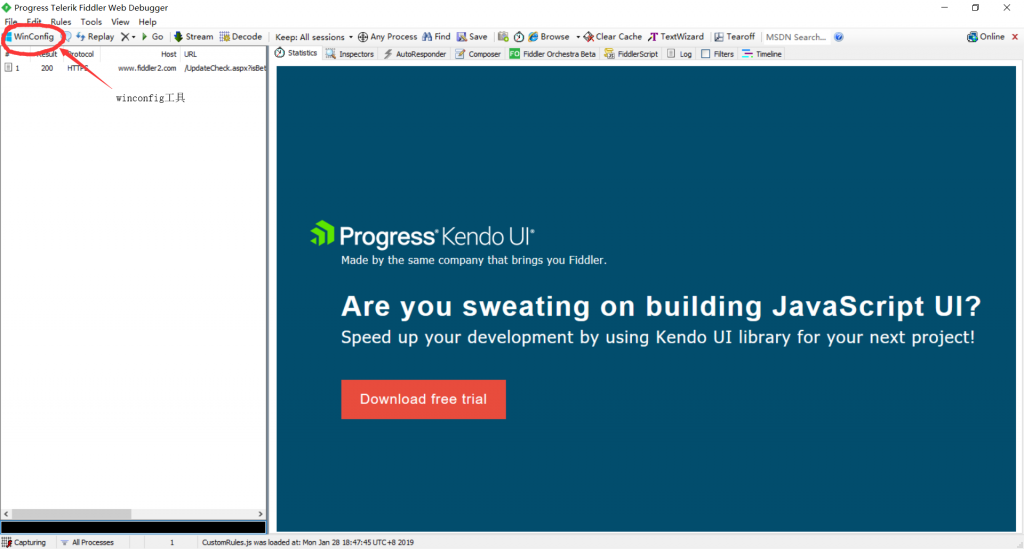Image resolution: width=1024 pixels, height=549 pixels.
Task: Click the timer stopwatch icon
Action: click(x=519, y=37)
